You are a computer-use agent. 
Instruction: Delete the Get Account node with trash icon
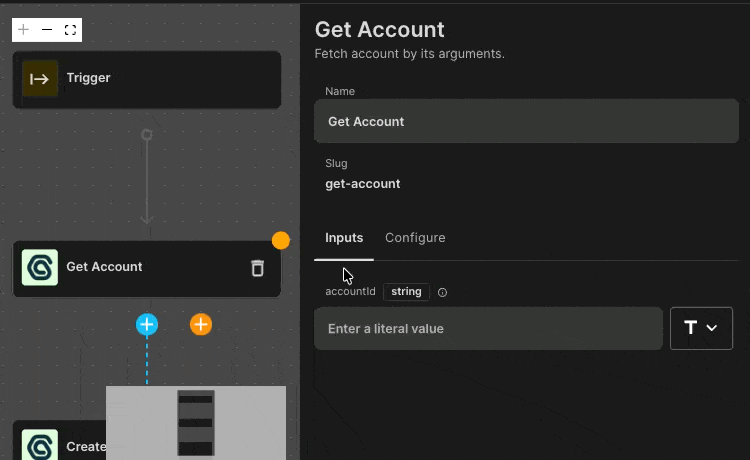[257, 268]
